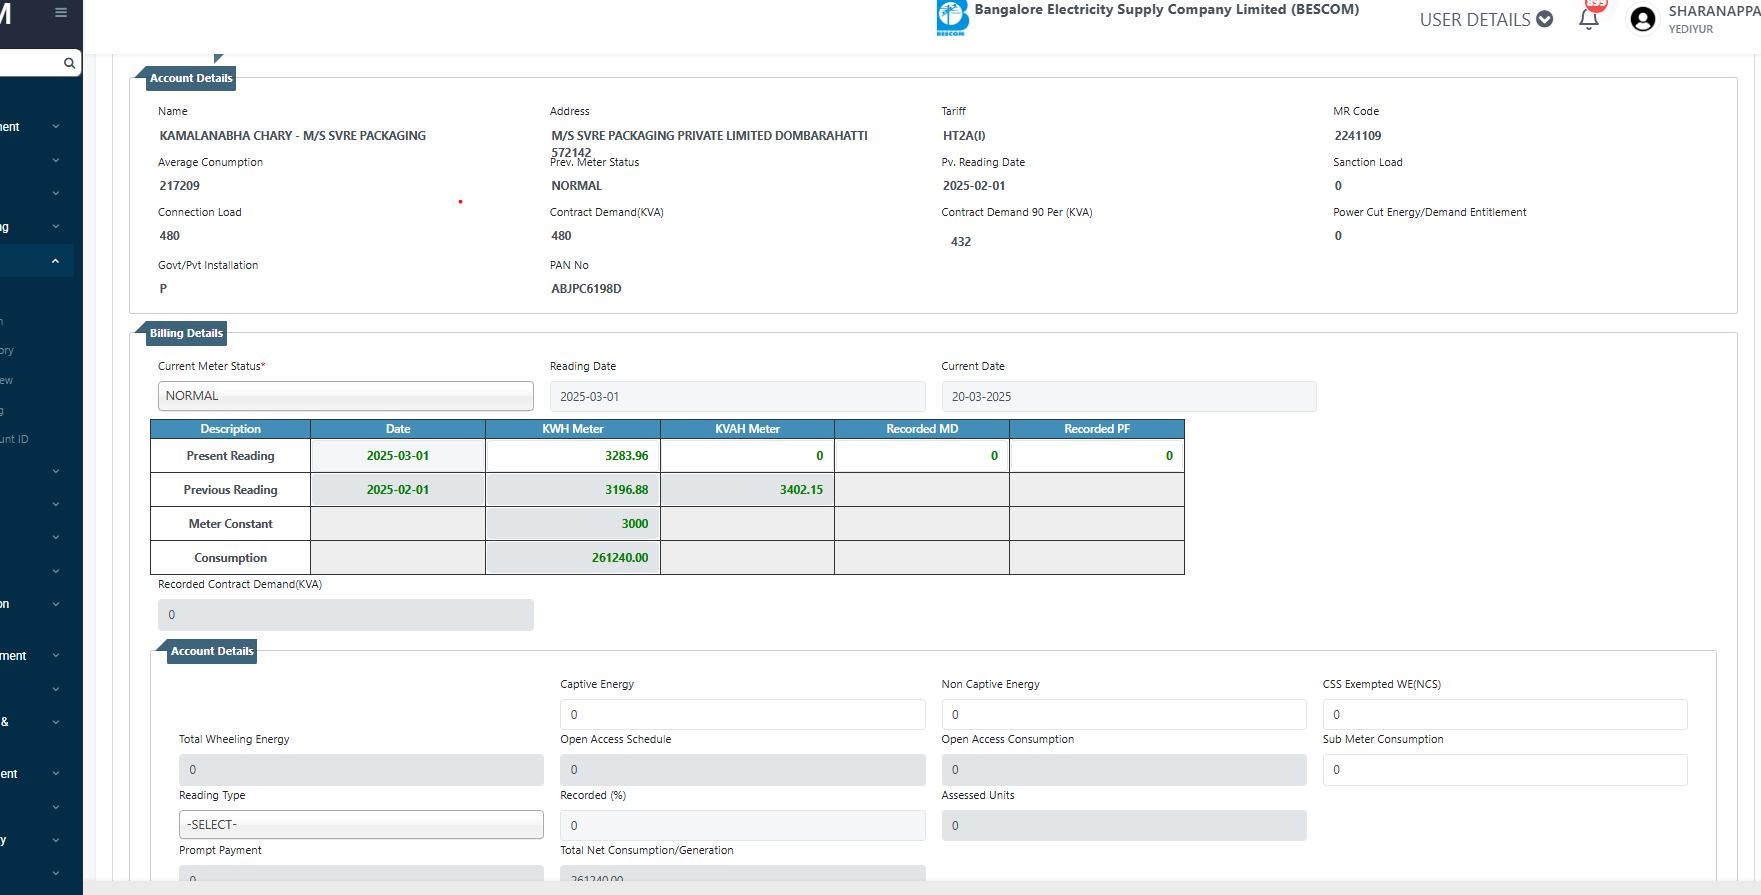Image resolution: width=1761 pixels, height=895 pixels.
Task: Click the Recorded Contract Demand(KVA) field
Action: (x=346, y=615)
